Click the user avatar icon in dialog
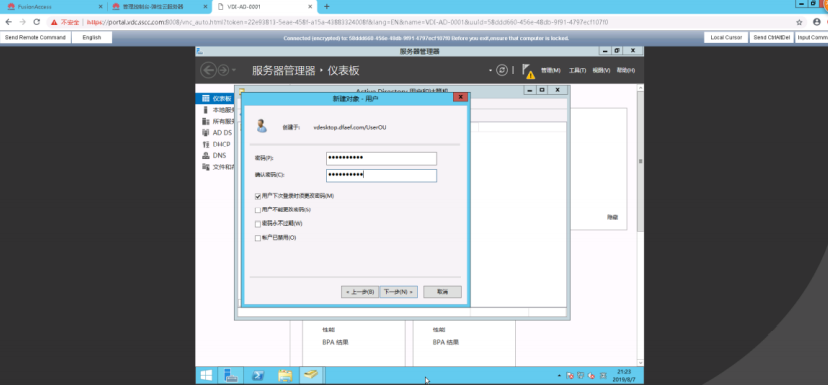The image size is (828, 385). click(x=261, y=126)
